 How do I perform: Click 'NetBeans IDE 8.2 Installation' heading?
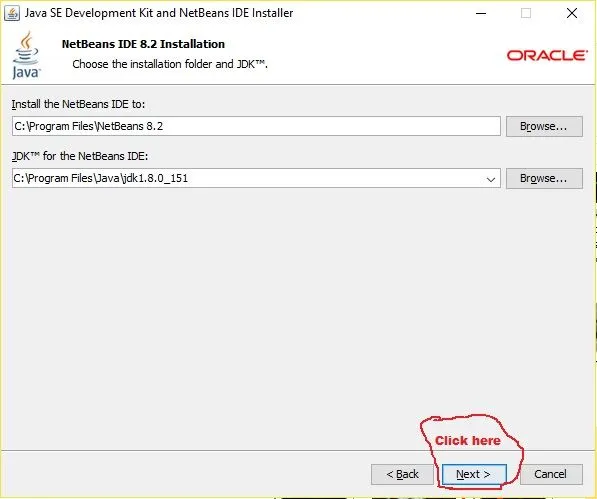(x=143, y=44)
